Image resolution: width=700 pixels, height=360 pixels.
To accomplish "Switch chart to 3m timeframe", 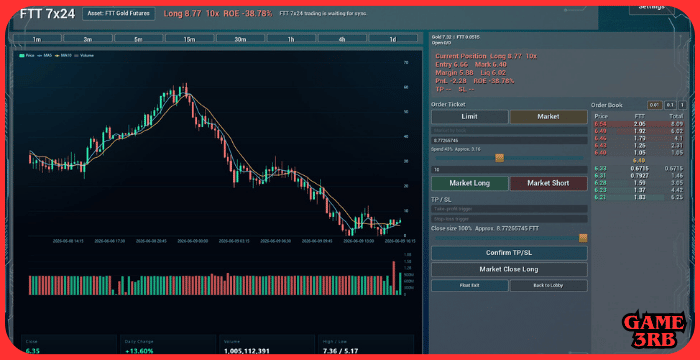I will 88,39.
